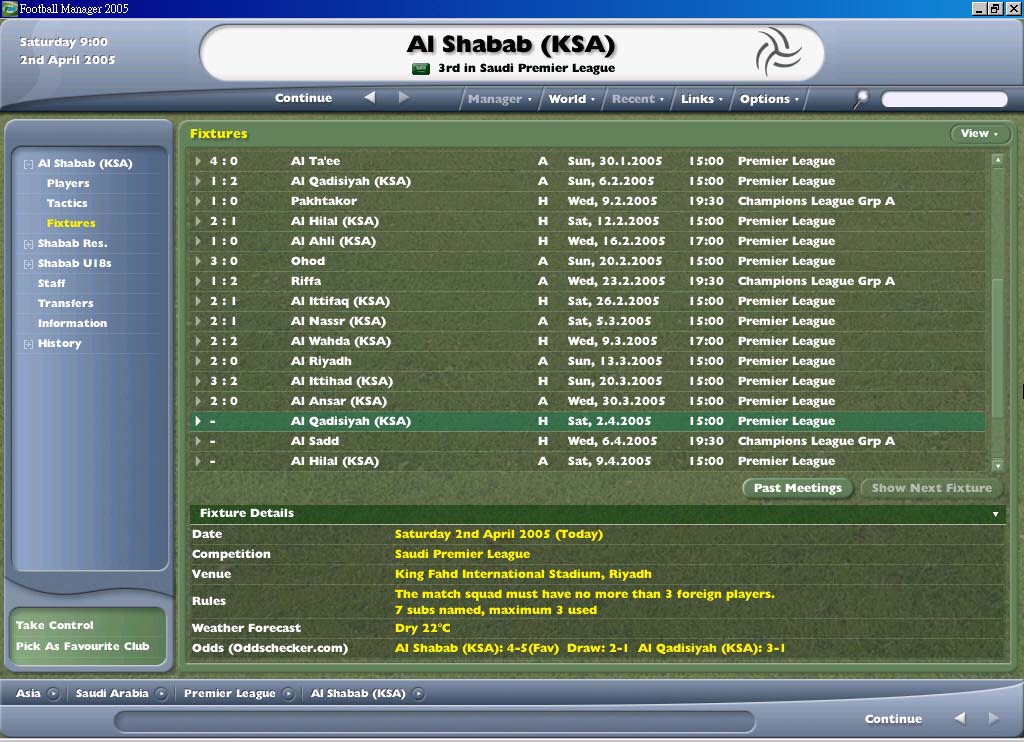
Task: Expand the Shabab U18s tree node
Action: tap(28, 264)
